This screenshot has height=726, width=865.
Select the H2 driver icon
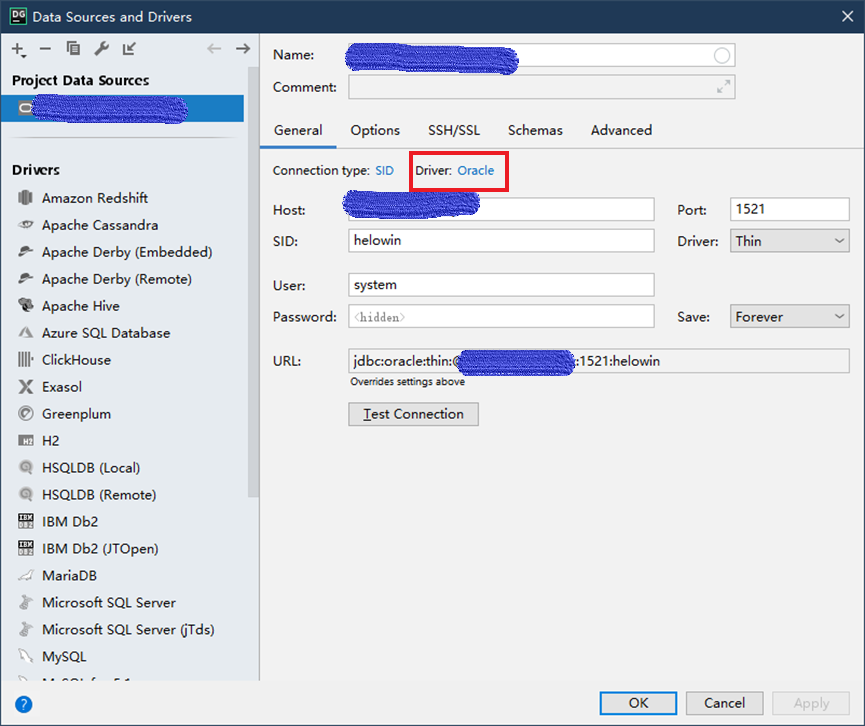click(25, 440)
